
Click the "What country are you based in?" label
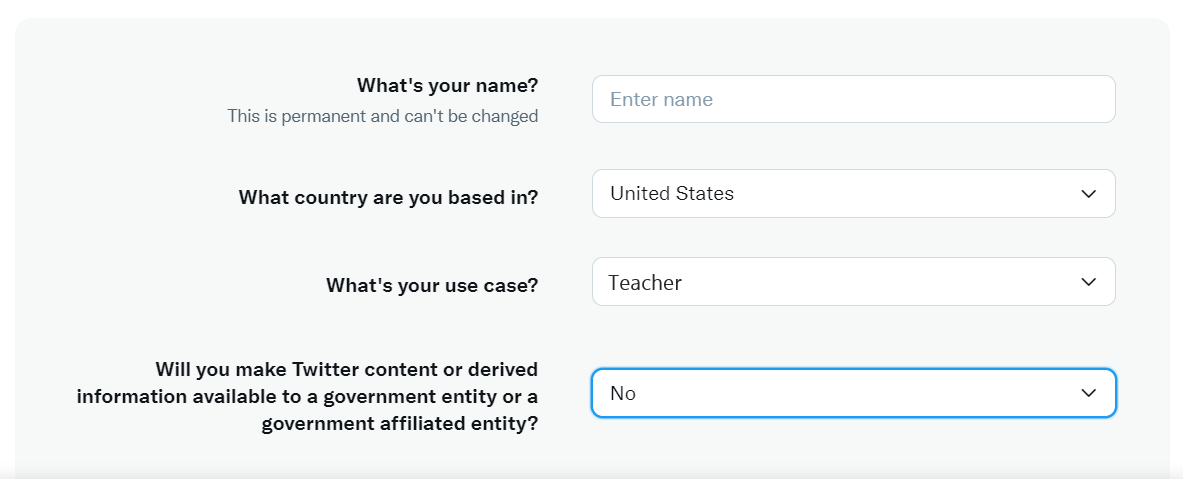click(x=389, y=198)
